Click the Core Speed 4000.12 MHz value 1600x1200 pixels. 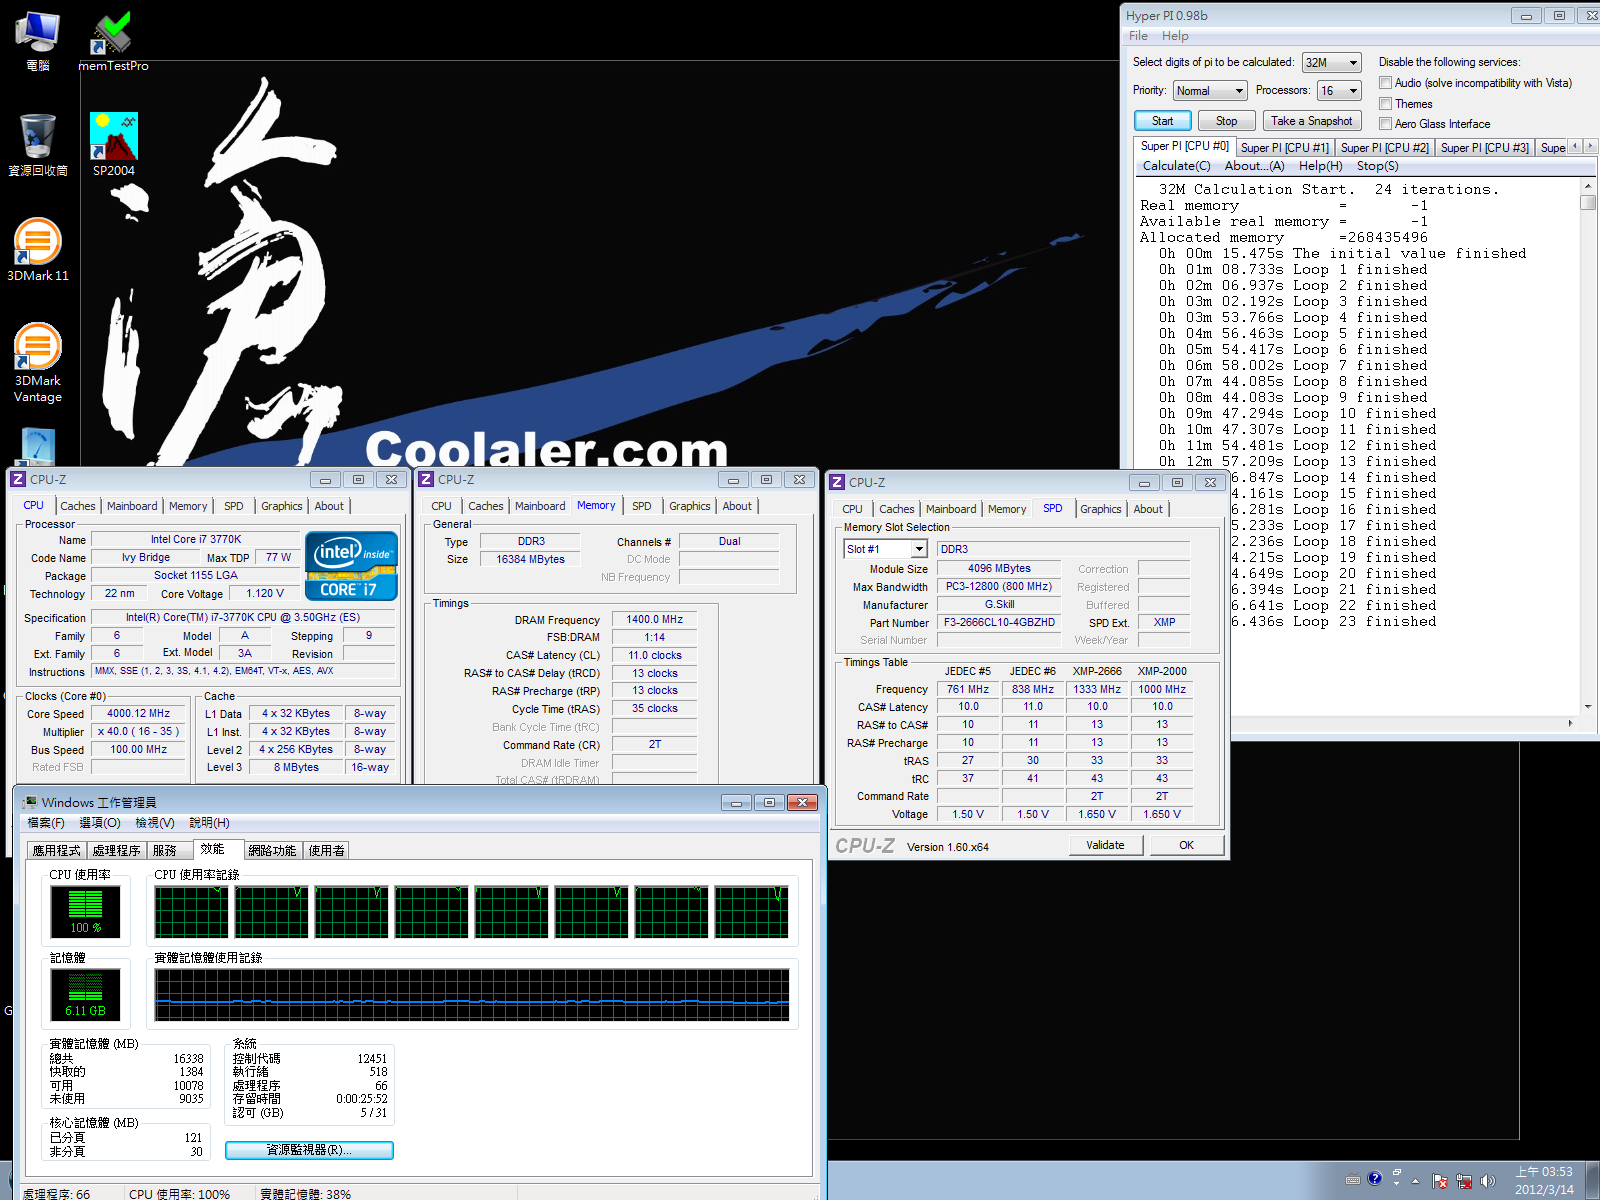pos(139,714)
